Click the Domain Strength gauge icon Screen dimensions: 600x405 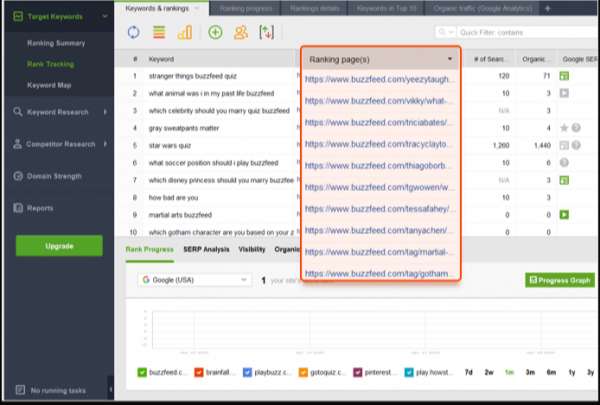(x=18, y=176)
